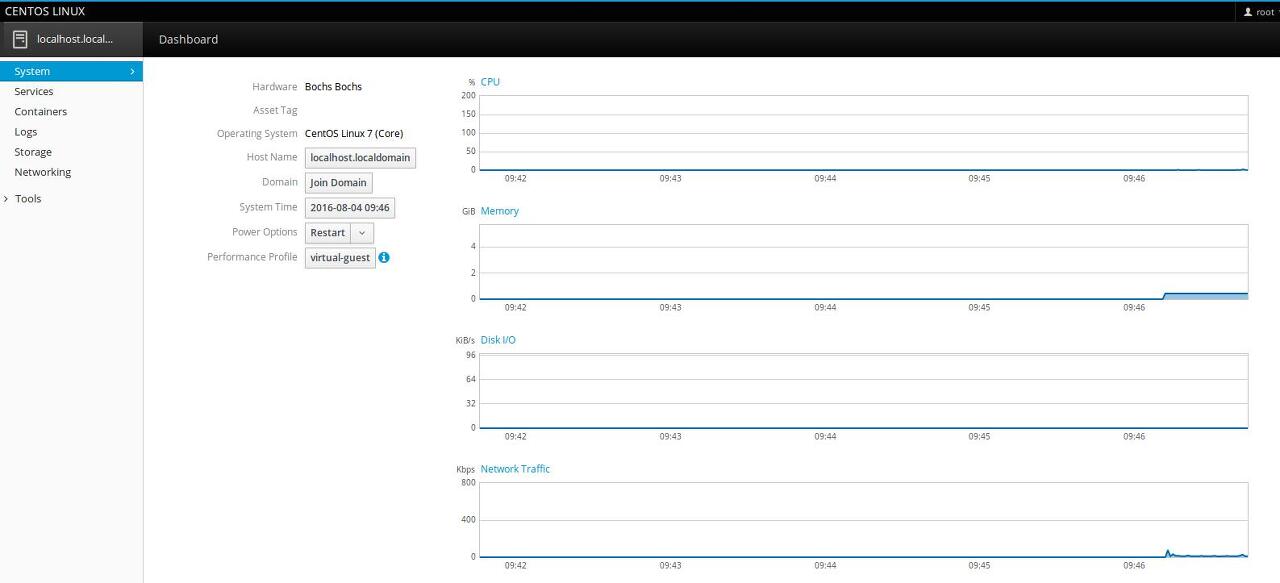Click the server host icon beside localhost
The height and width of the screenshot is (583, 1280).
(x=20, y=39)
